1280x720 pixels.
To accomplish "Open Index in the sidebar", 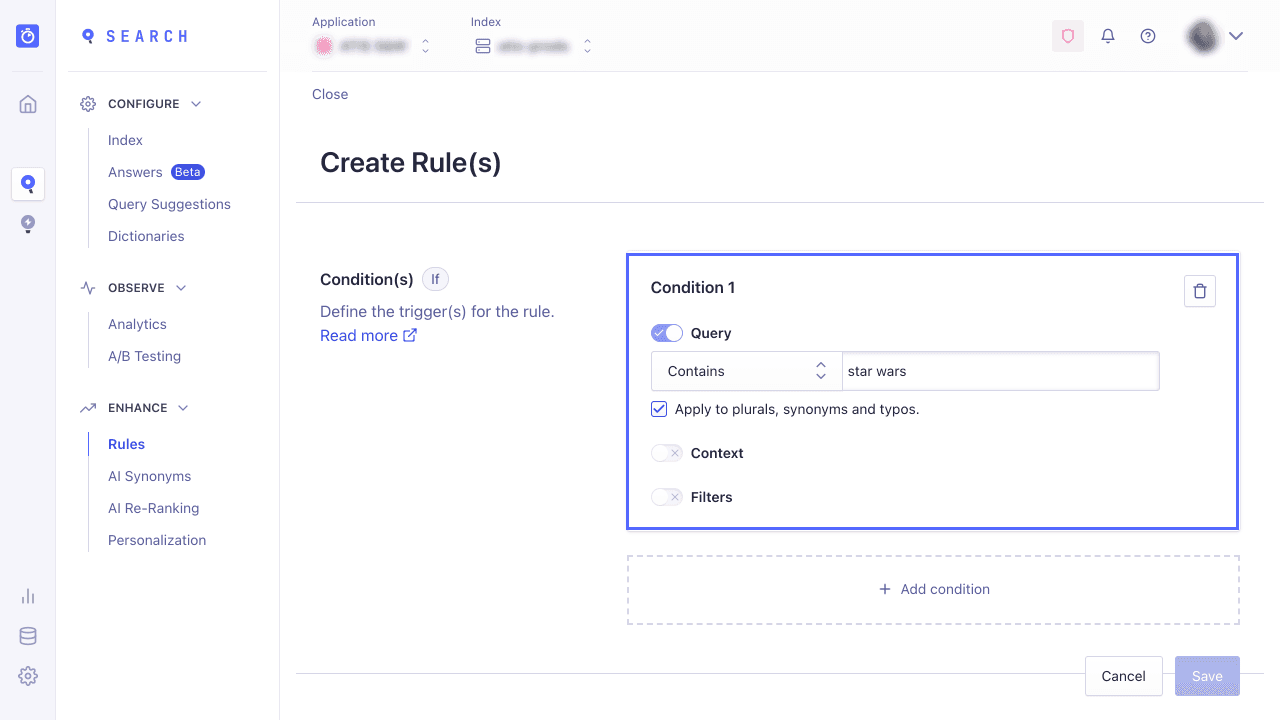I will [x=125, y=140].
